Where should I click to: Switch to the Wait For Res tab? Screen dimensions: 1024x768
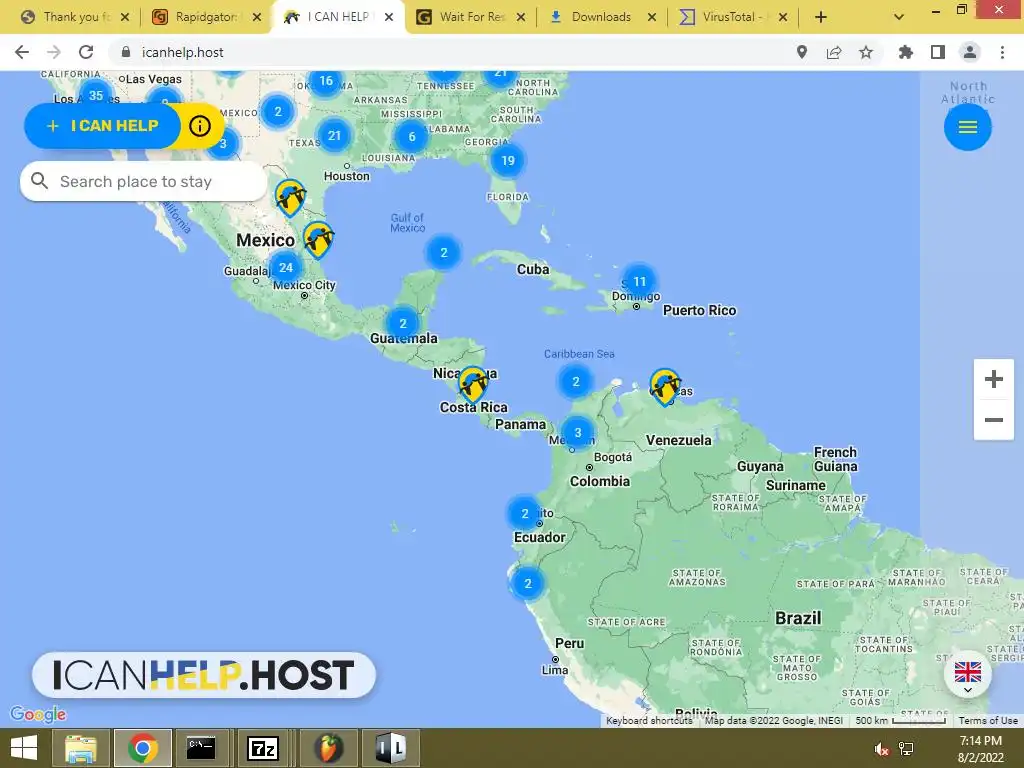pos(472,17)
